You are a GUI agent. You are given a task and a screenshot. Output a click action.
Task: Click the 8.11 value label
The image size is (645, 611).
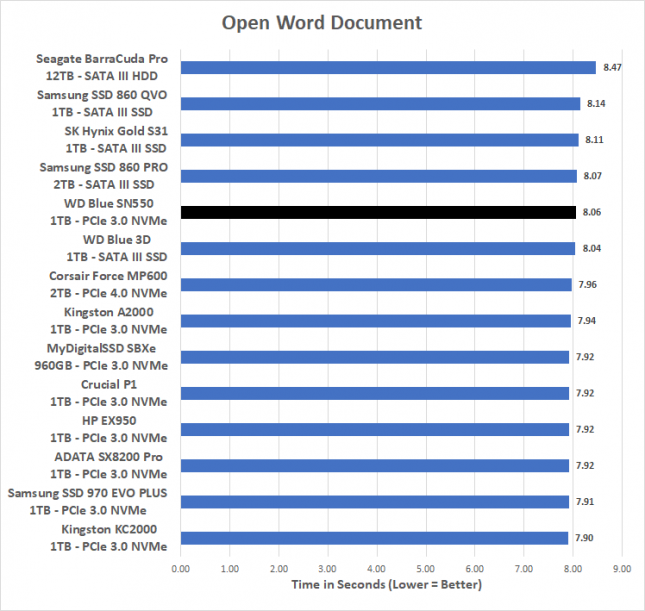594,140
